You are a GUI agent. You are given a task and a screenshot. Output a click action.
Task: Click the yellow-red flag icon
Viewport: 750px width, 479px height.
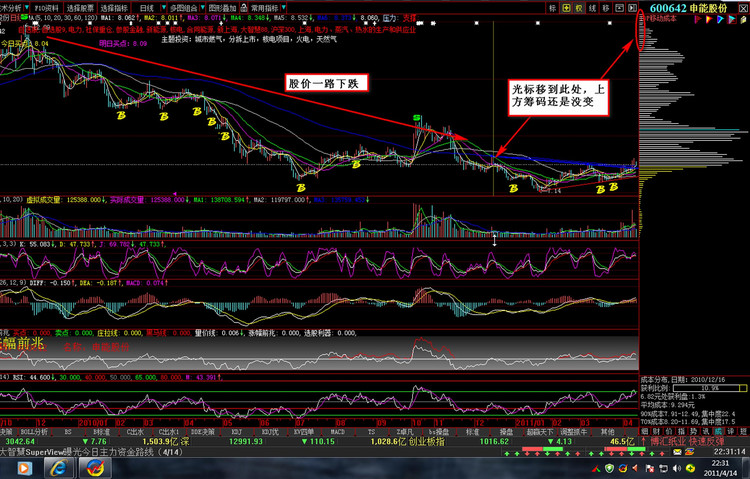[709, 19]
